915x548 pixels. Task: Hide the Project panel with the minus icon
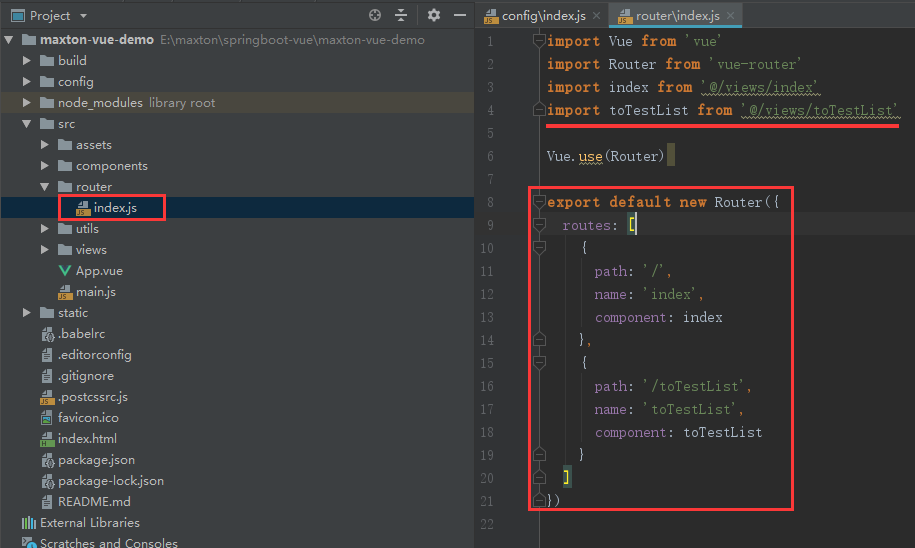point(460,16)
